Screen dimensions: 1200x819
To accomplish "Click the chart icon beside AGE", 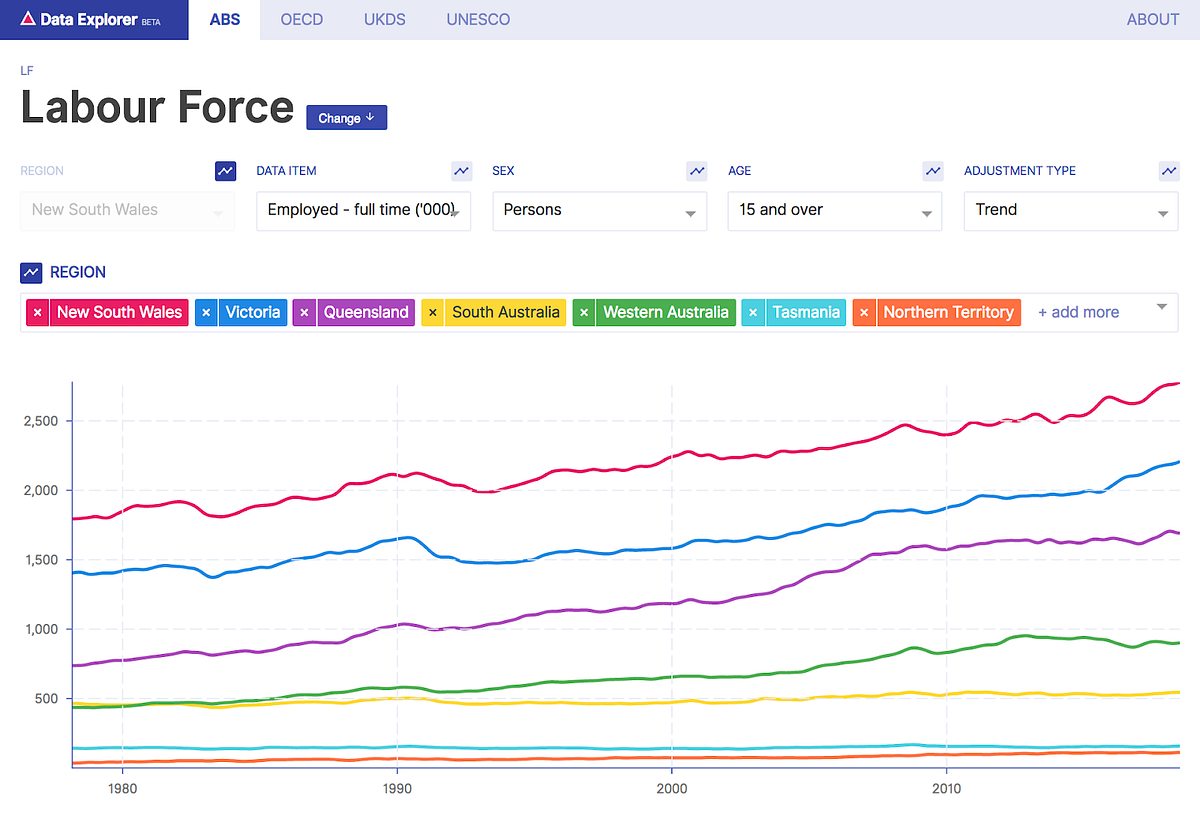I will click(933, 170).
